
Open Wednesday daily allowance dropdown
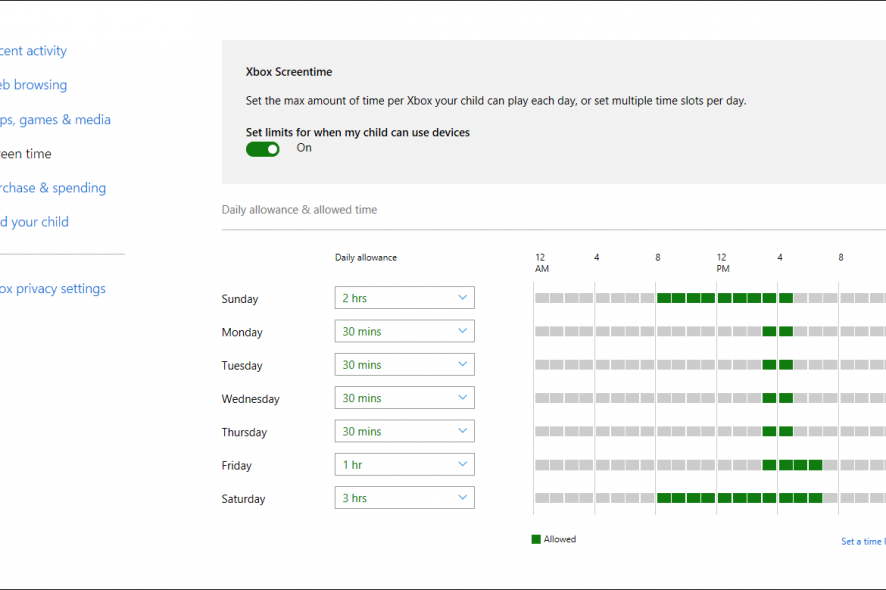tap(405, 398)
